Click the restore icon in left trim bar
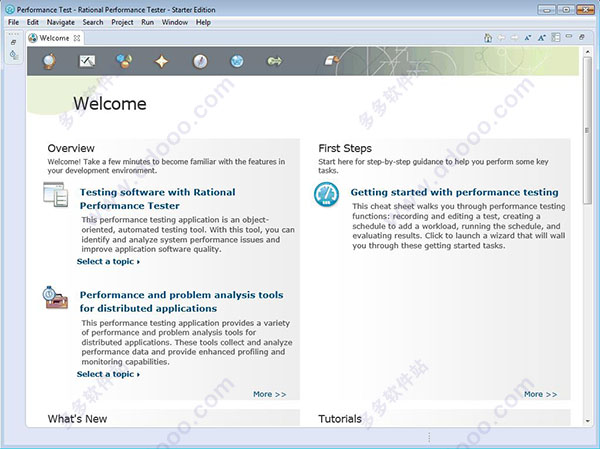The width and height of the screenshot is (600, 449). point(13,42)
